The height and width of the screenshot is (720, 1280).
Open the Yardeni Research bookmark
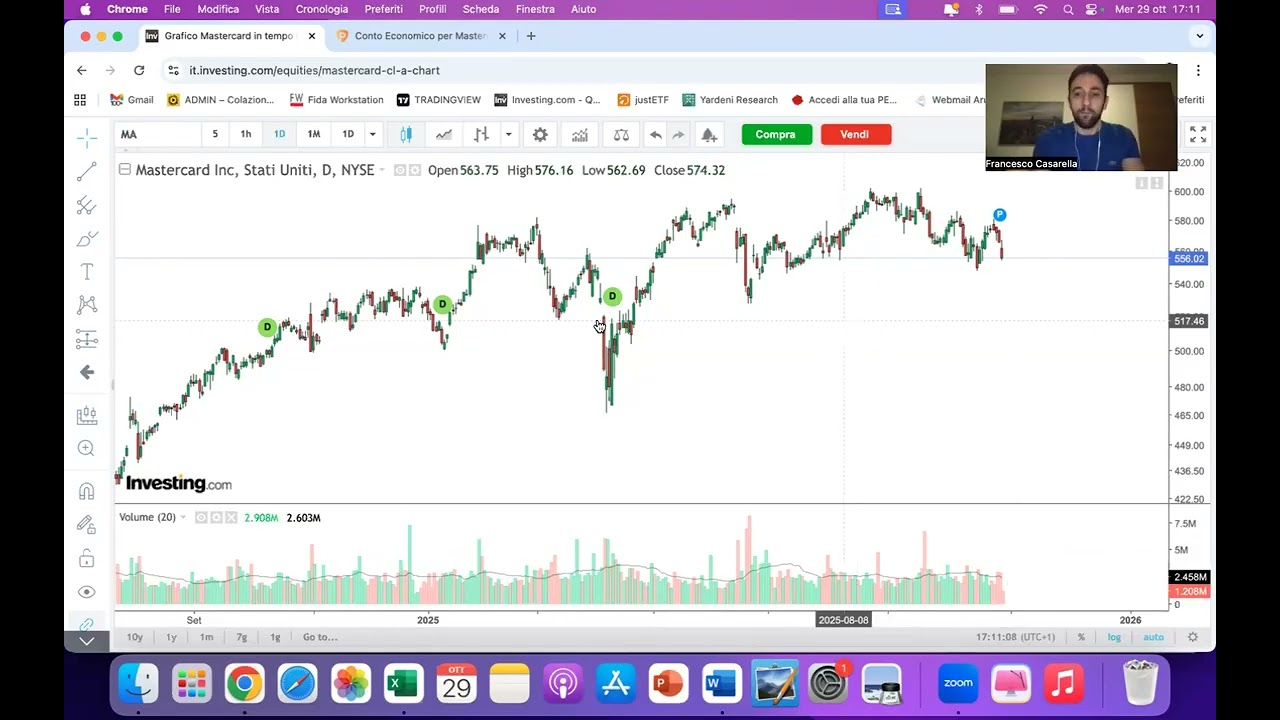[730, 100]
